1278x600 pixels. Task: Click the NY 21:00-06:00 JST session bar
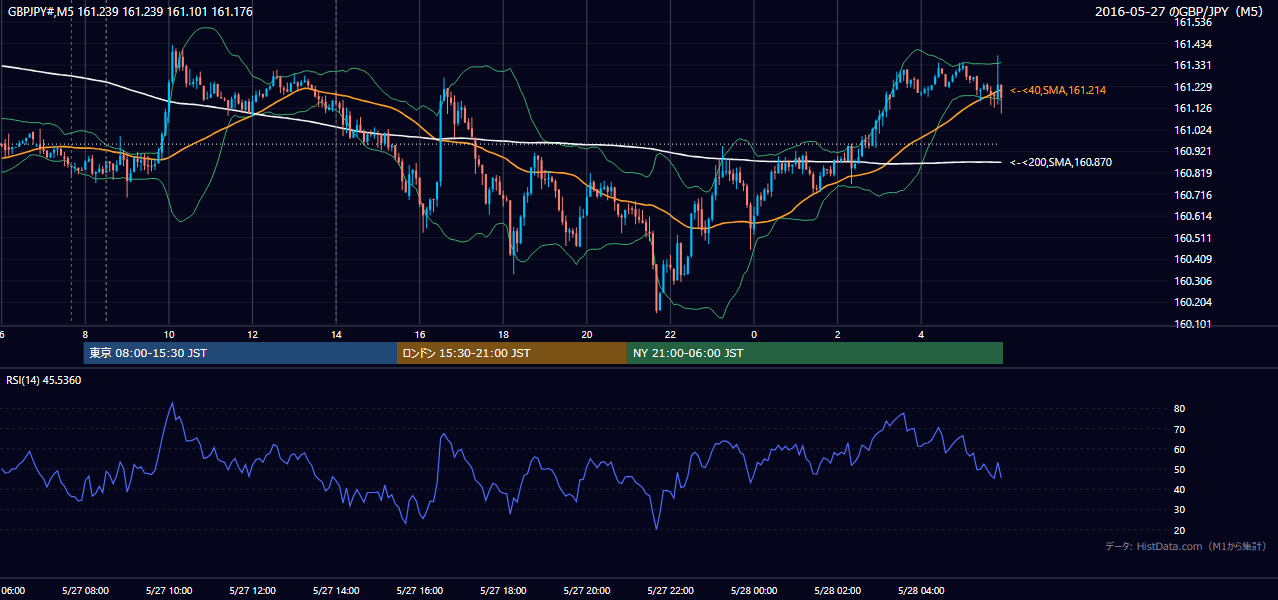pos(815,353)
